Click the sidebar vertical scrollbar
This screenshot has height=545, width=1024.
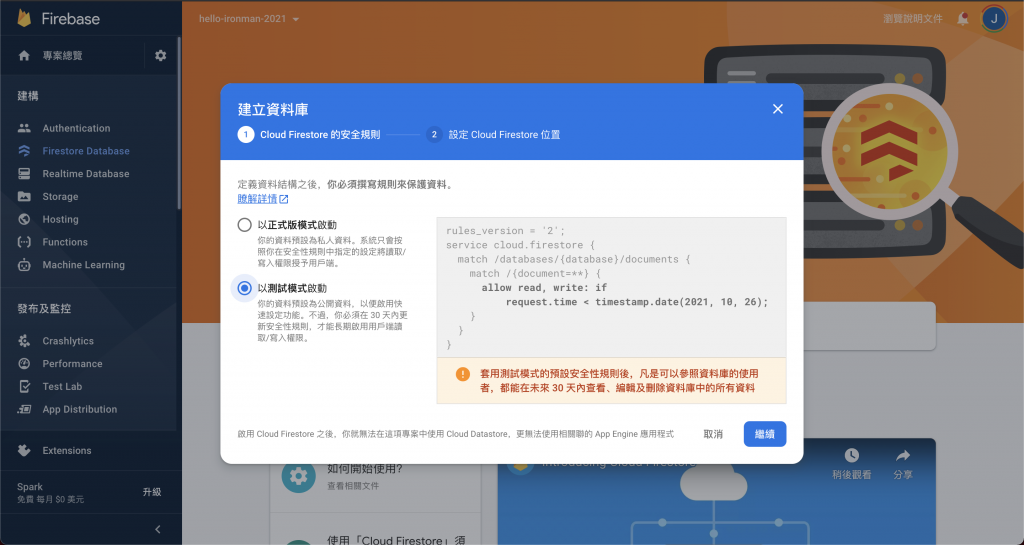[x=179, y=123]
